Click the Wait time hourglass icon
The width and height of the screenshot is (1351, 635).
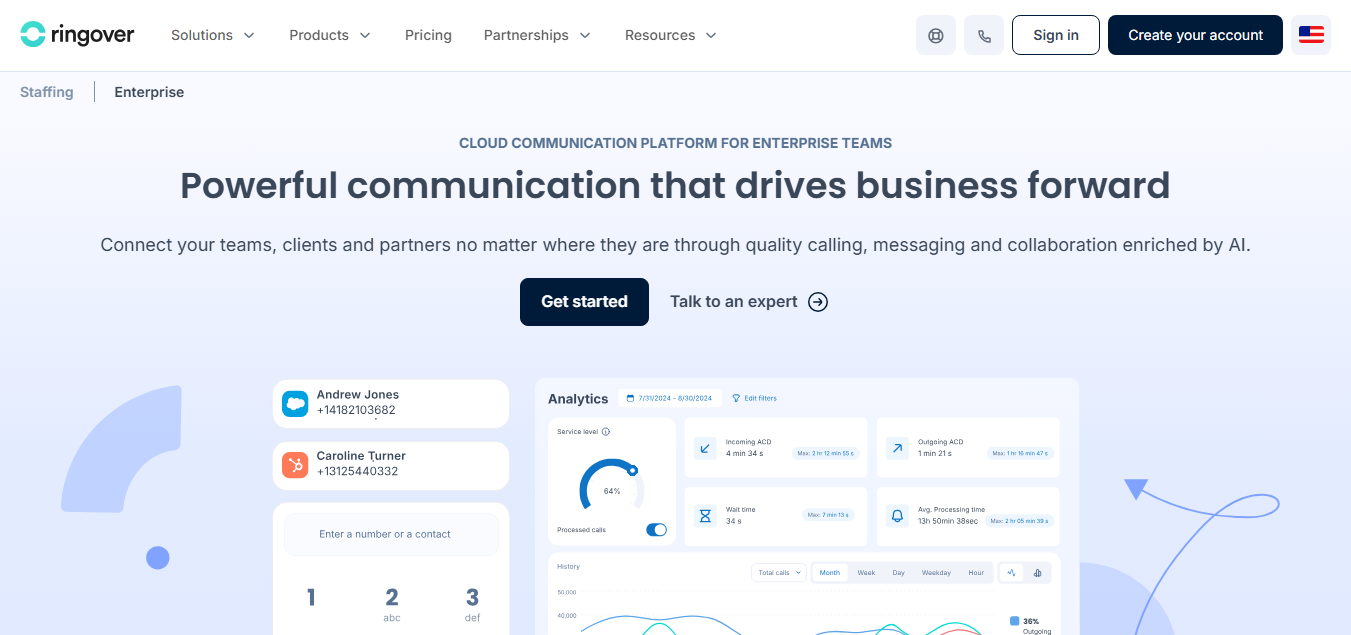tap(705, 516)
